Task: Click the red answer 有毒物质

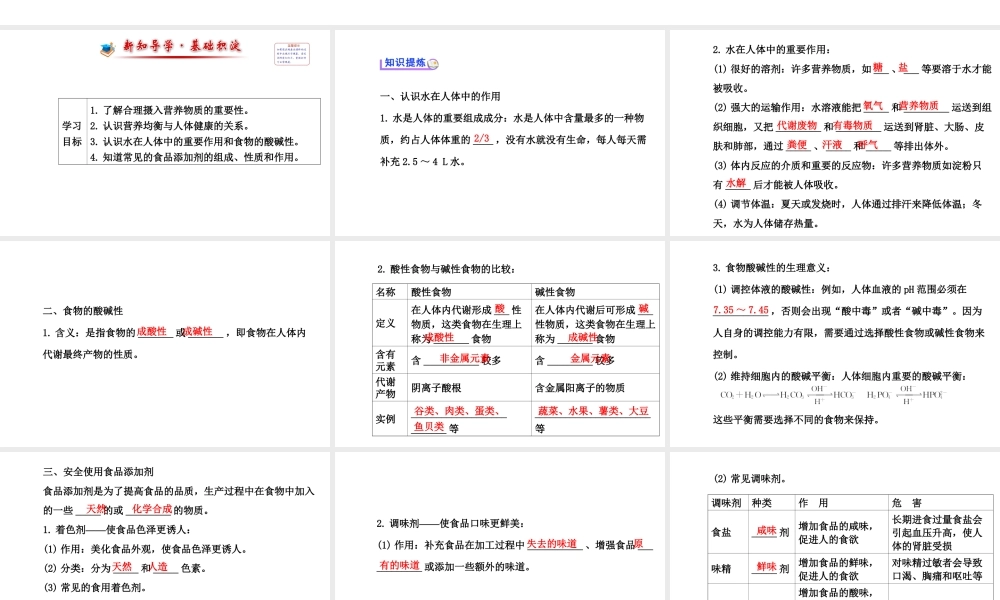Action: coord(853,126)
